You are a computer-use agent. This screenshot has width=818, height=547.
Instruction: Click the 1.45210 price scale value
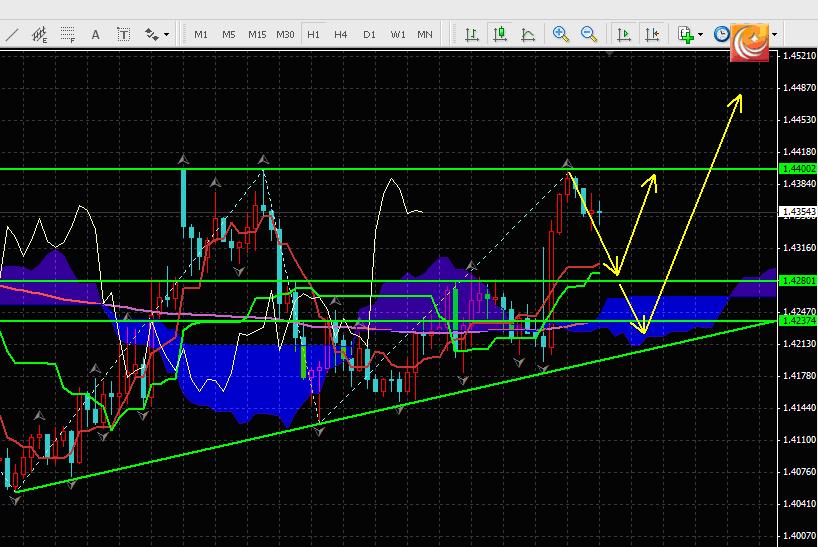pos(799,55)
